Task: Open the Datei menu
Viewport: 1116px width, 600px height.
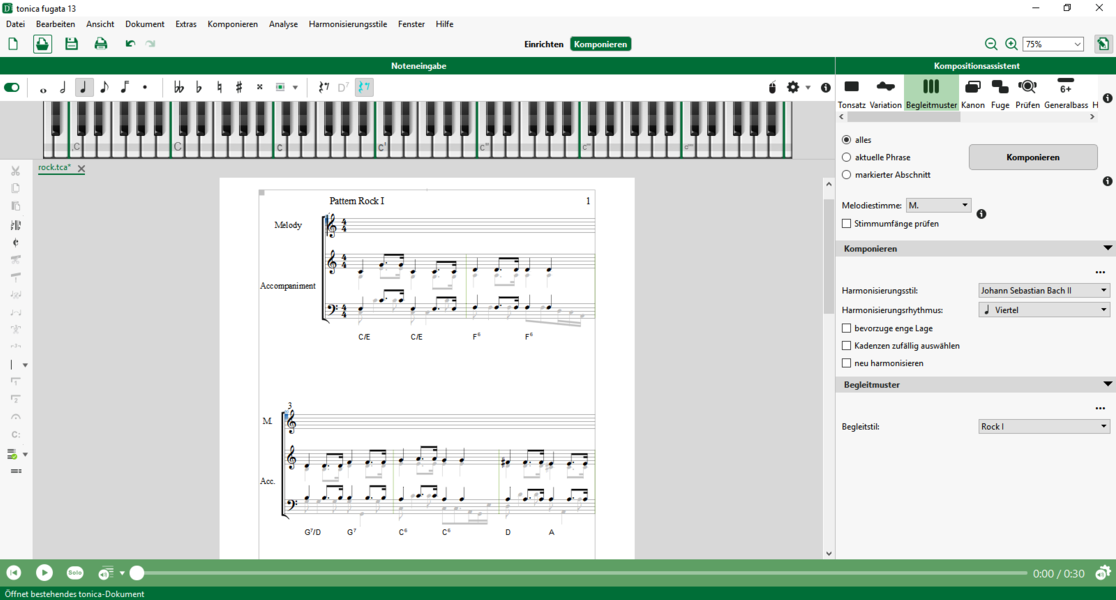Action: click(15, 24)
